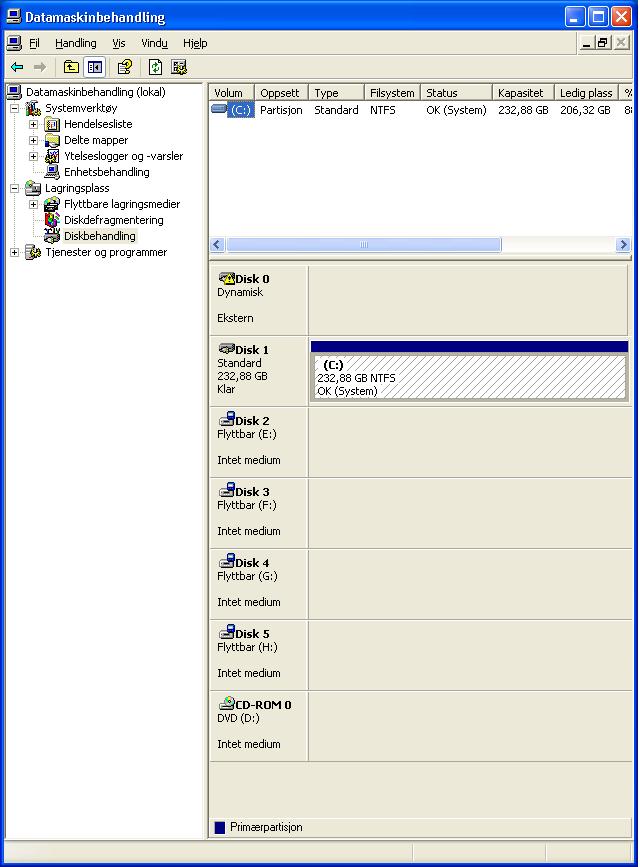Viewport: 640px width, 867px height.
Task: Click the DVD (D:) label of CD-ROM 0
Action: [238, 718]
